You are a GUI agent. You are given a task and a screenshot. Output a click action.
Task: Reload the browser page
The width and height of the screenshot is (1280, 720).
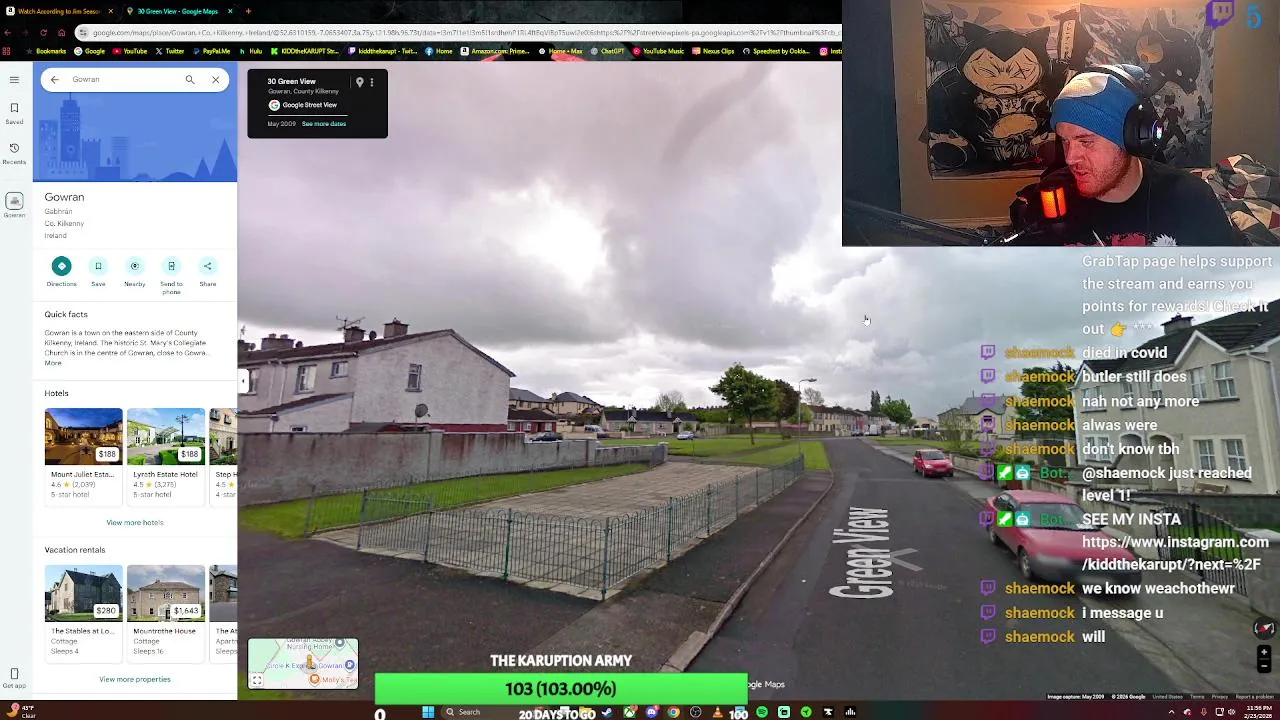pyautogui.click(x=43, y=33)
